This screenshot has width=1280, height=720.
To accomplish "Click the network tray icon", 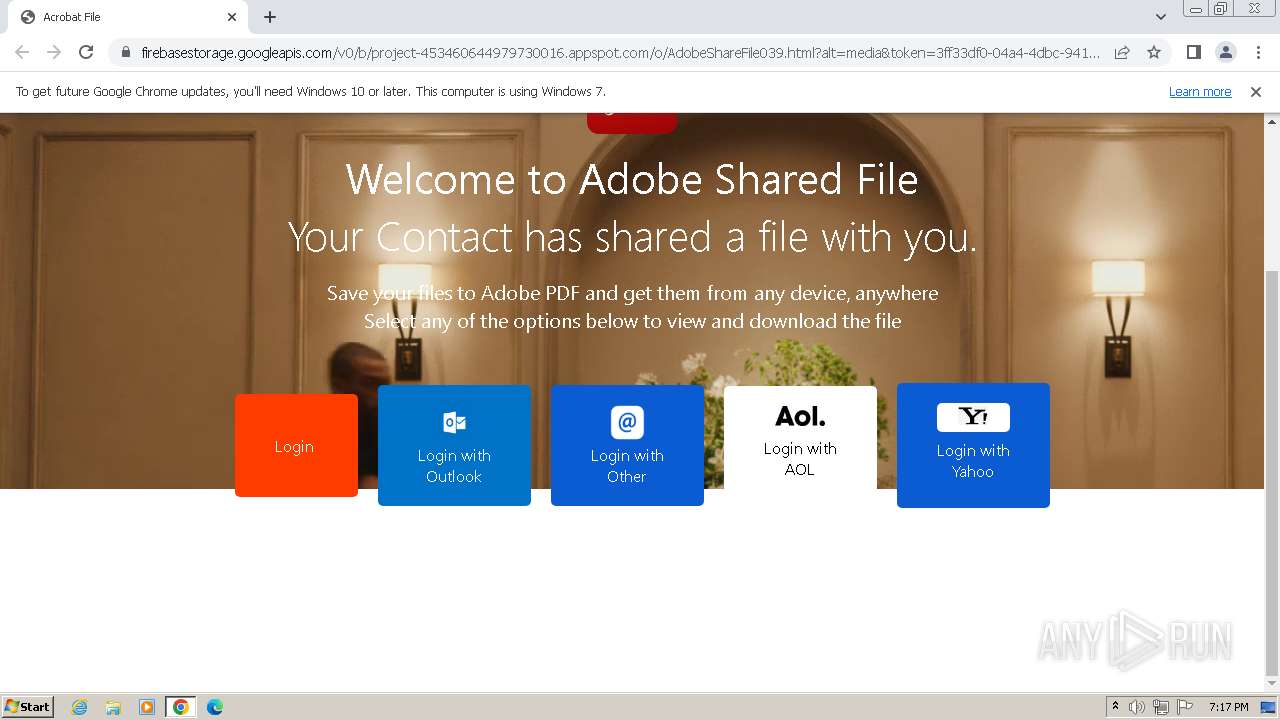I will (1161, 707).
